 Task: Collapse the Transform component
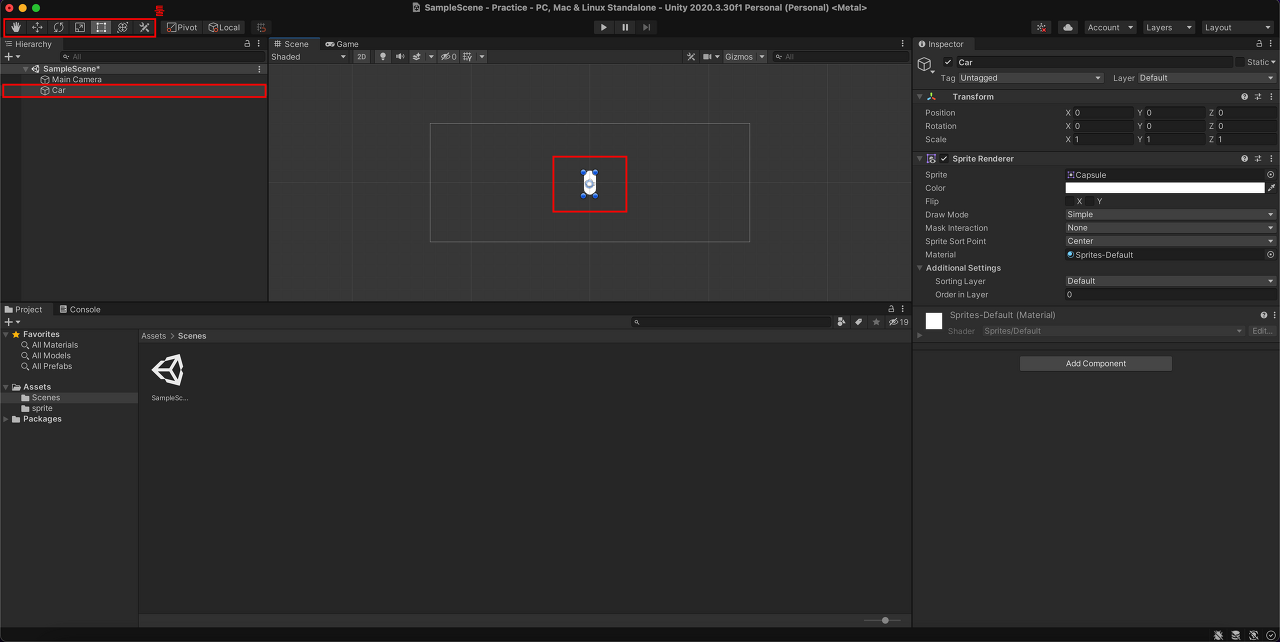919,97
